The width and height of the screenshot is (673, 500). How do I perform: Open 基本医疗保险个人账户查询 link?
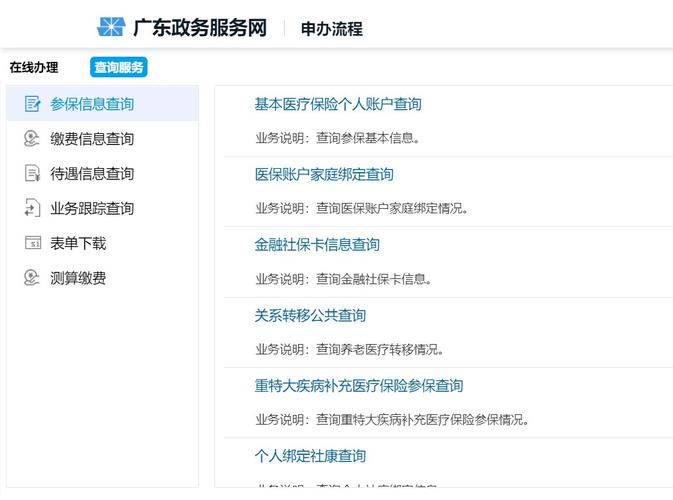338,104
